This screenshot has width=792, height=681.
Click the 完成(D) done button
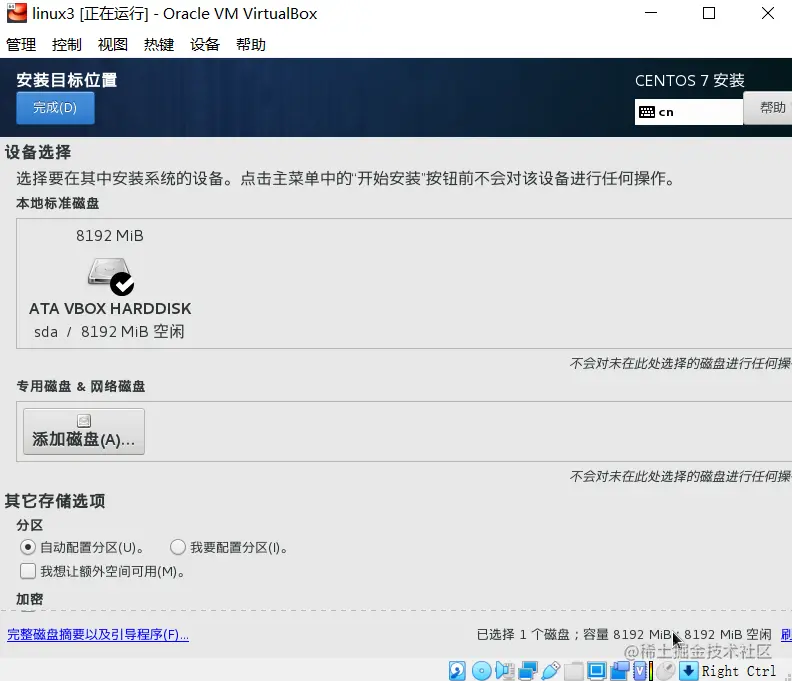click(x=55, y=108)
